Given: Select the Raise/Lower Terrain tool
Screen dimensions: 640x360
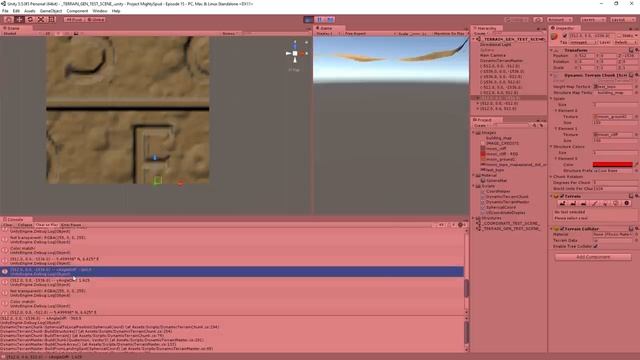Looking at the screenshot, I should click(563, 203).
